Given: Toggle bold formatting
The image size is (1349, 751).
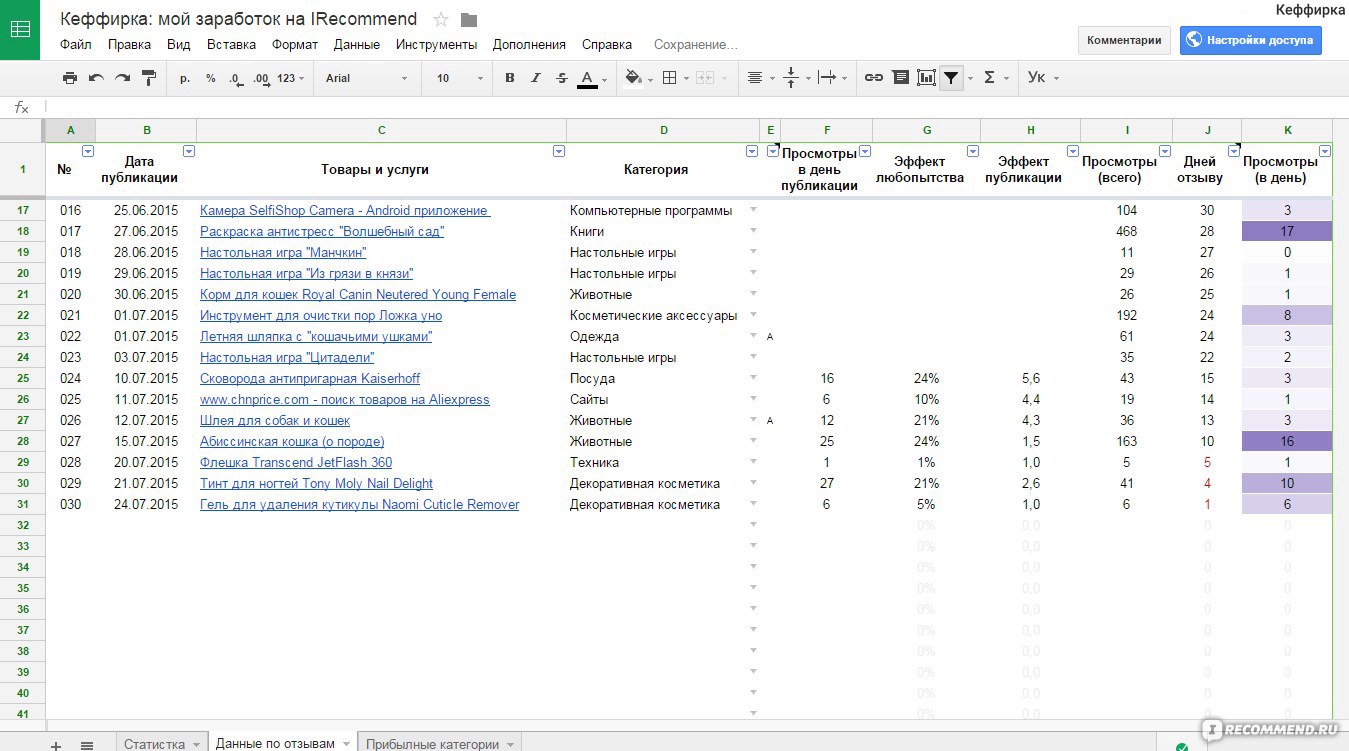Looking at the screenshot, I should point(510,78).
